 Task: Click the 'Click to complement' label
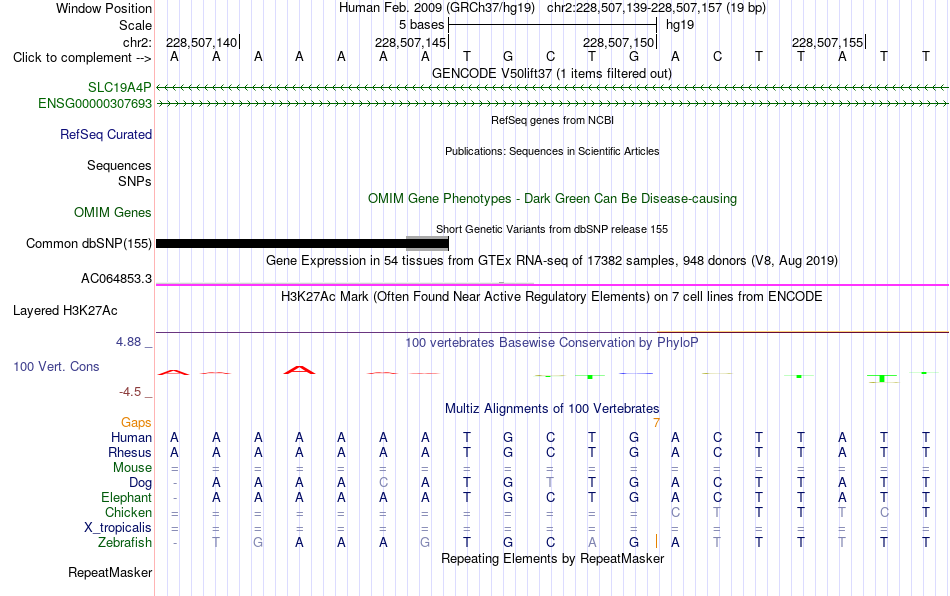click(x=82, y=58)
